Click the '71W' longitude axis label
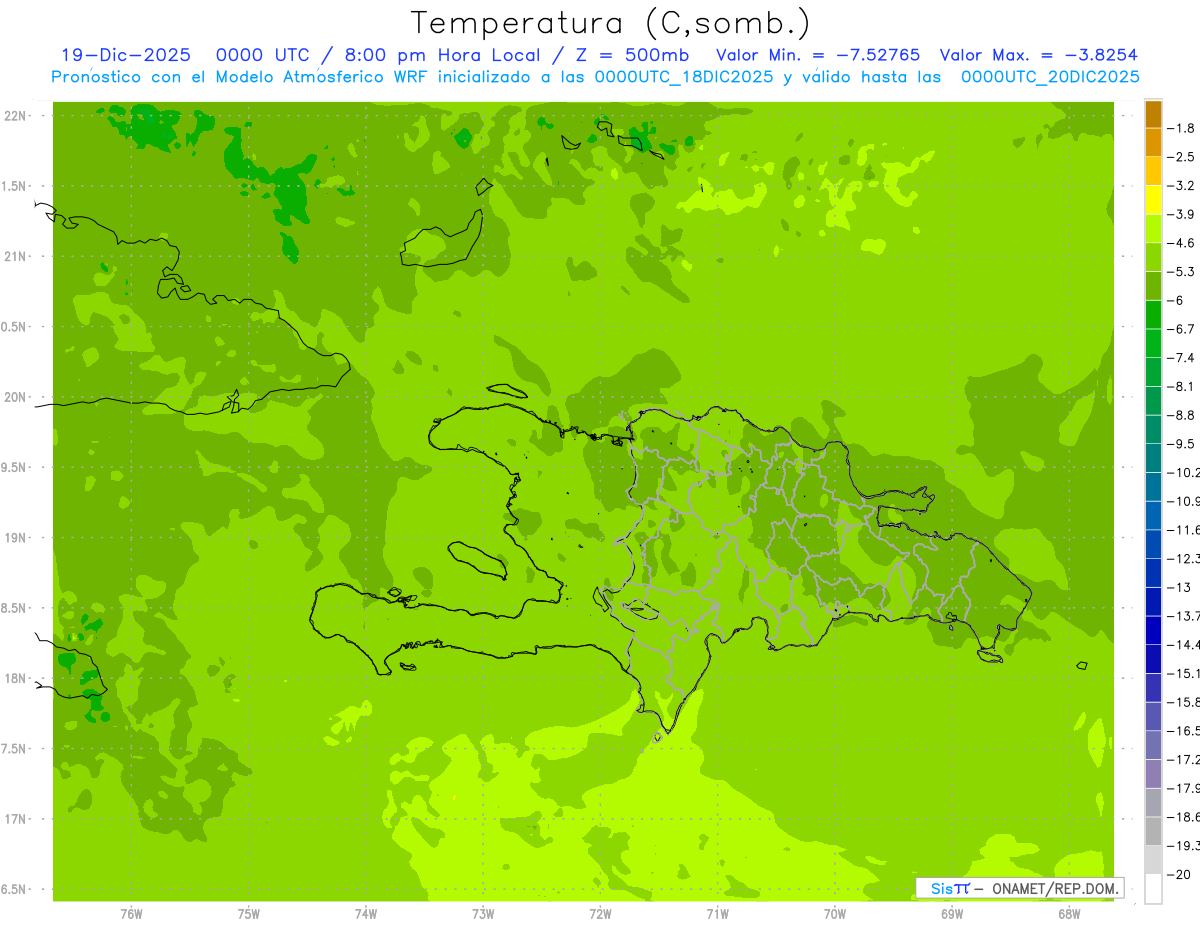1200x927 pixels. click(717, 913)
